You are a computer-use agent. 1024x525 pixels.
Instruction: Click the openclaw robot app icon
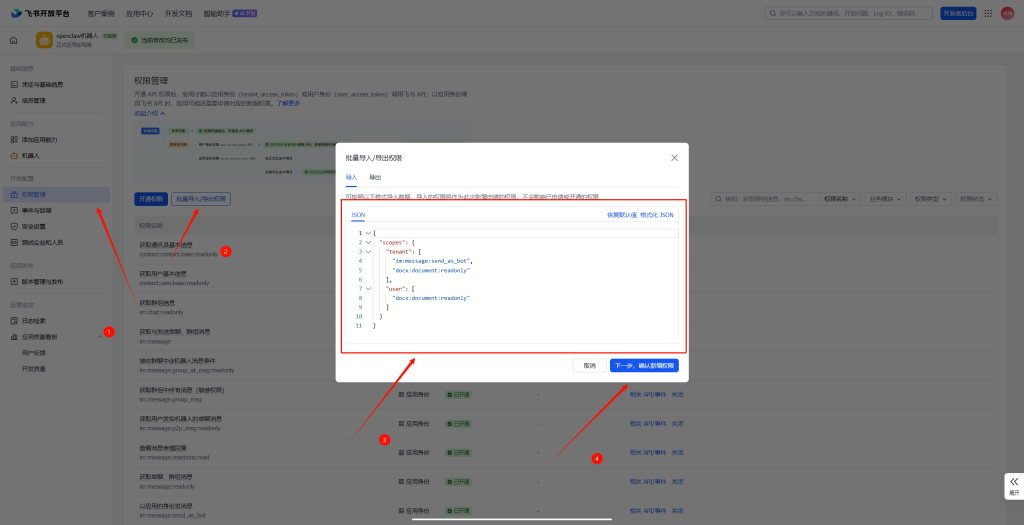coord(45,40)
